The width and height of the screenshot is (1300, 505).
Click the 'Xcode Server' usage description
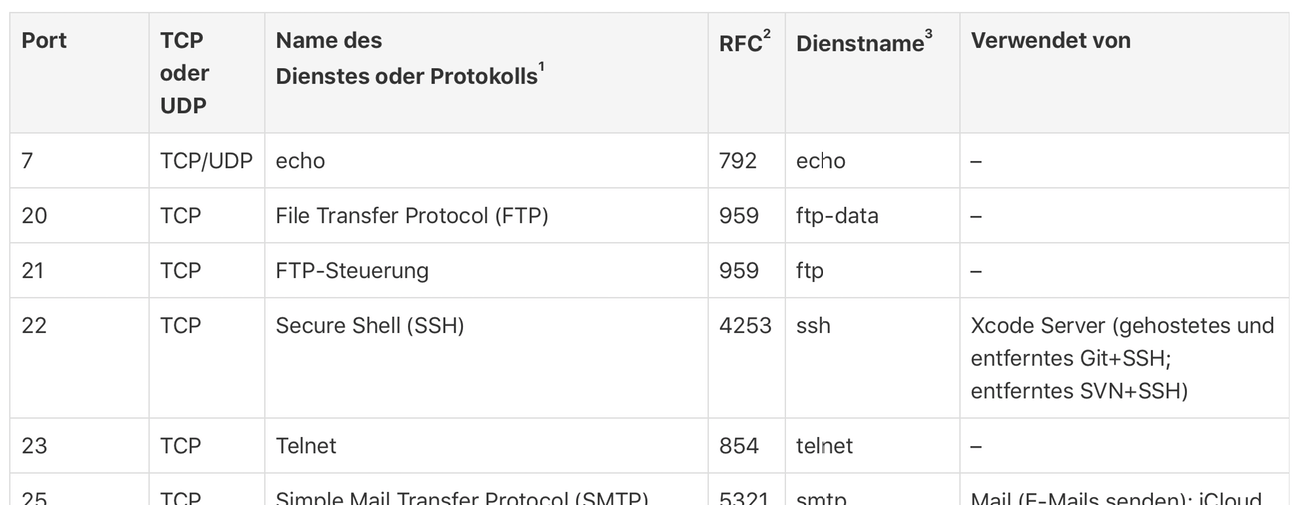(x=1123, y=358)
